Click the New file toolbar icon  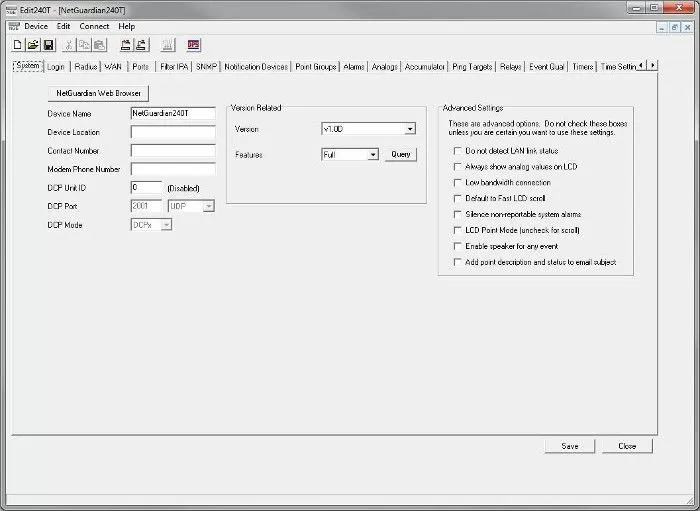coord(17,45)
